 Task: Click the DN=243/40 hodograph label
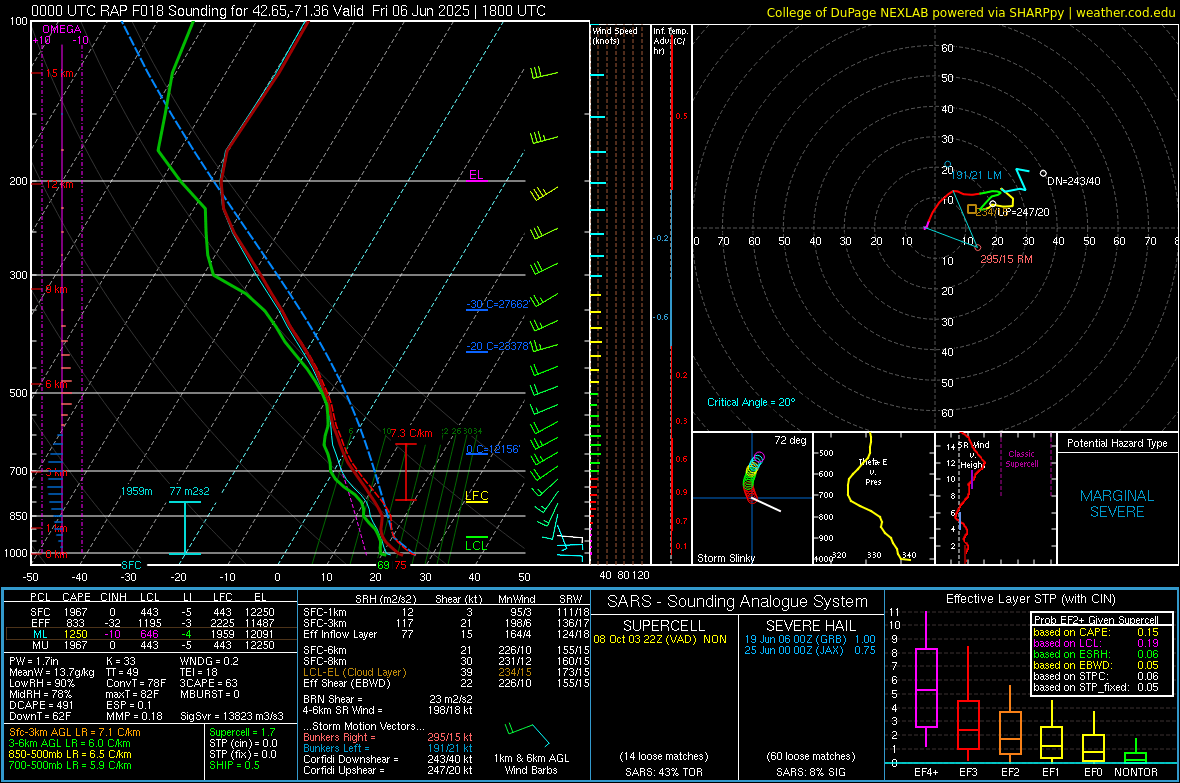pyautogui.click(x=1074, y=181)
